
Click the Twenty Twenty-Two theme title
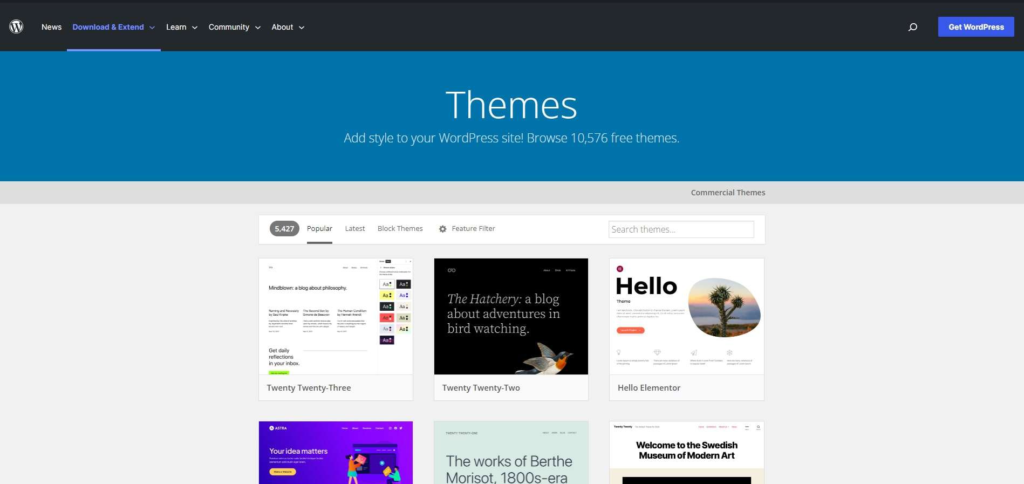coord(481,387)
